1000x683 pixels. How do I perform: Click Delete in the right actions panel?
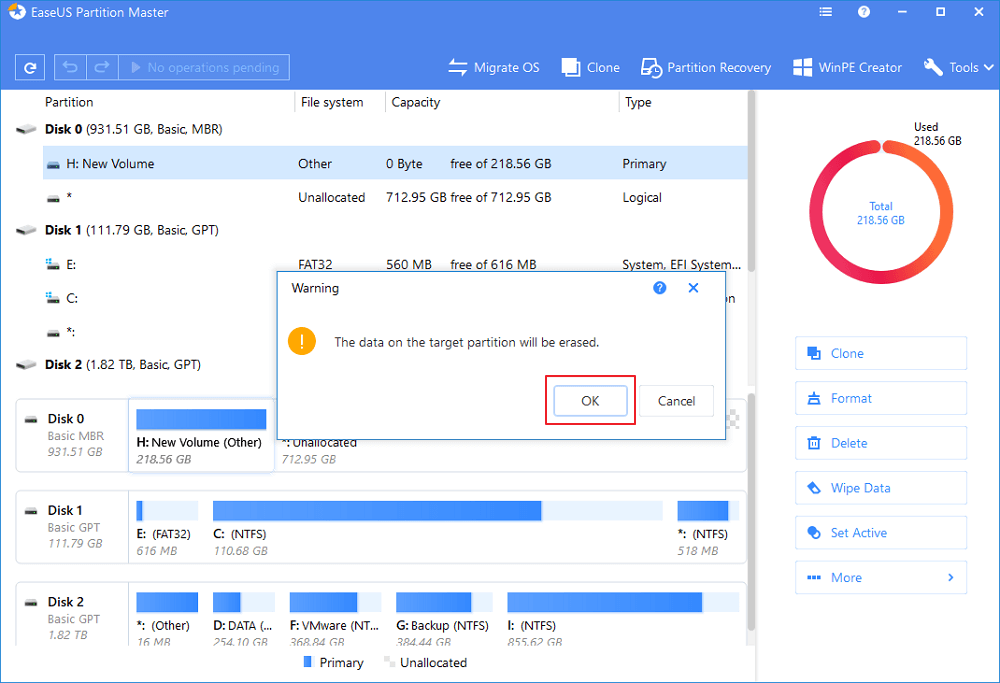(881, 443)
